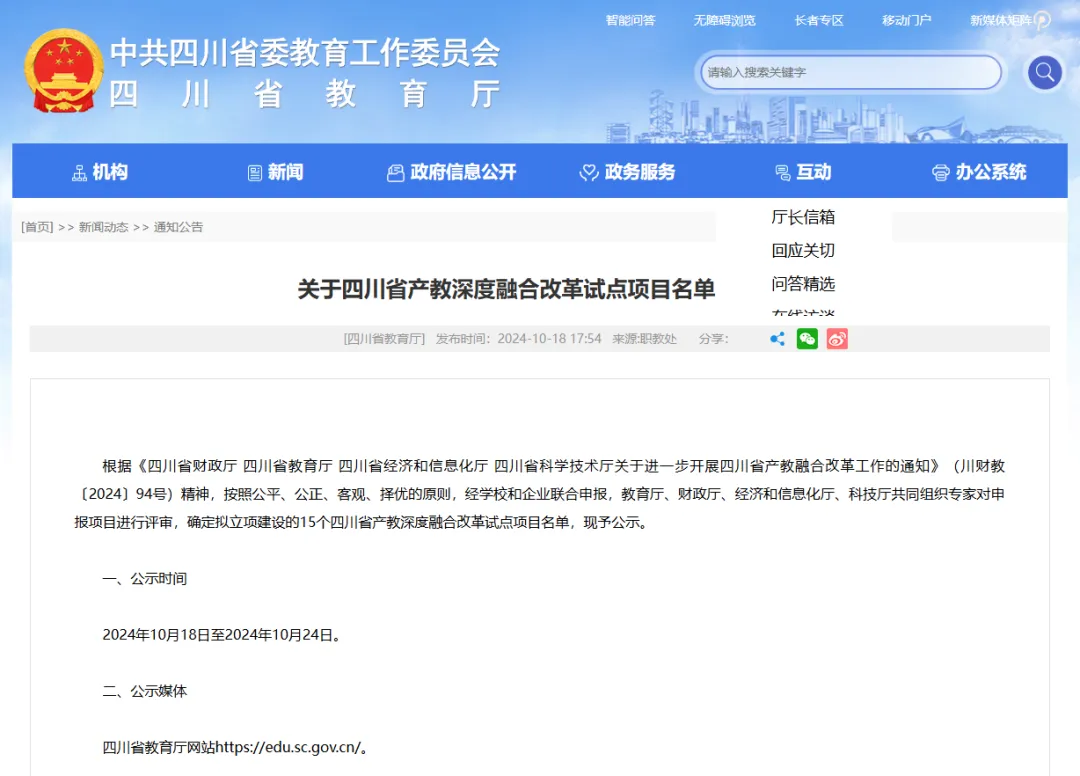Click the blue share icon
Screen dimensions: 1080x776
pyautogui.click(x=777, y=339)
